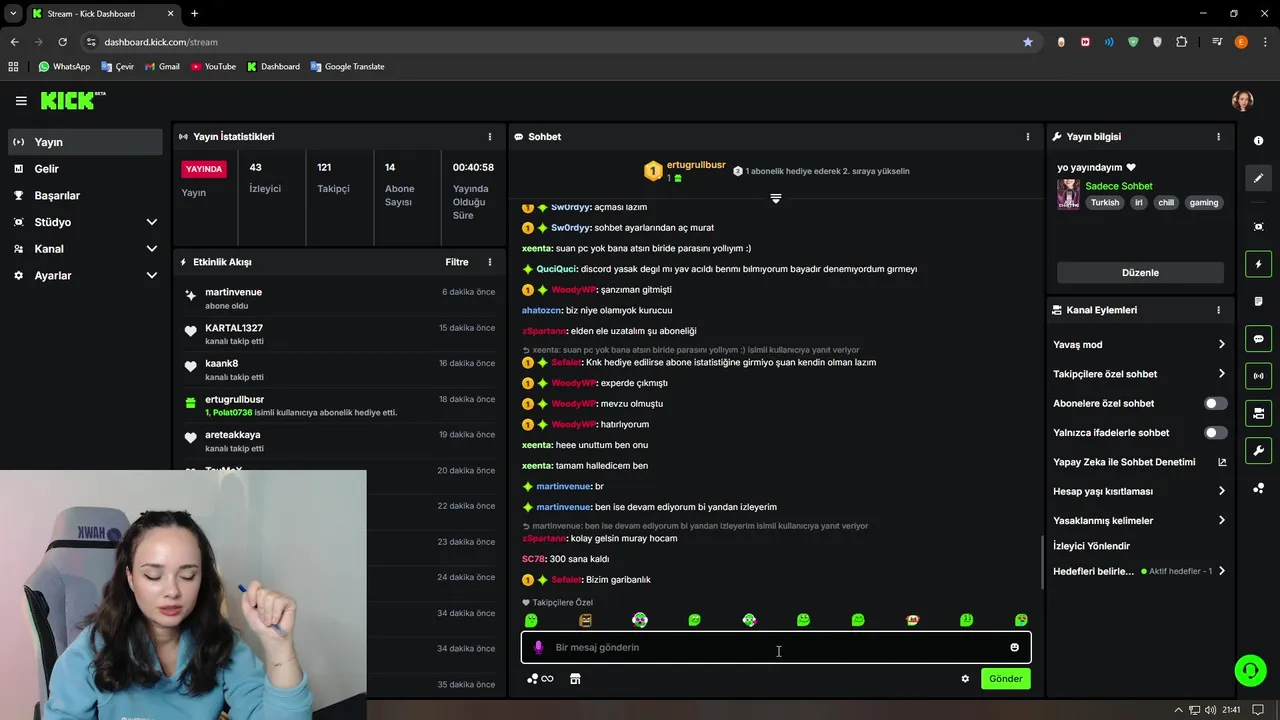Click the Turkish tag in Yayın bilgisi

coord(1105,202)
